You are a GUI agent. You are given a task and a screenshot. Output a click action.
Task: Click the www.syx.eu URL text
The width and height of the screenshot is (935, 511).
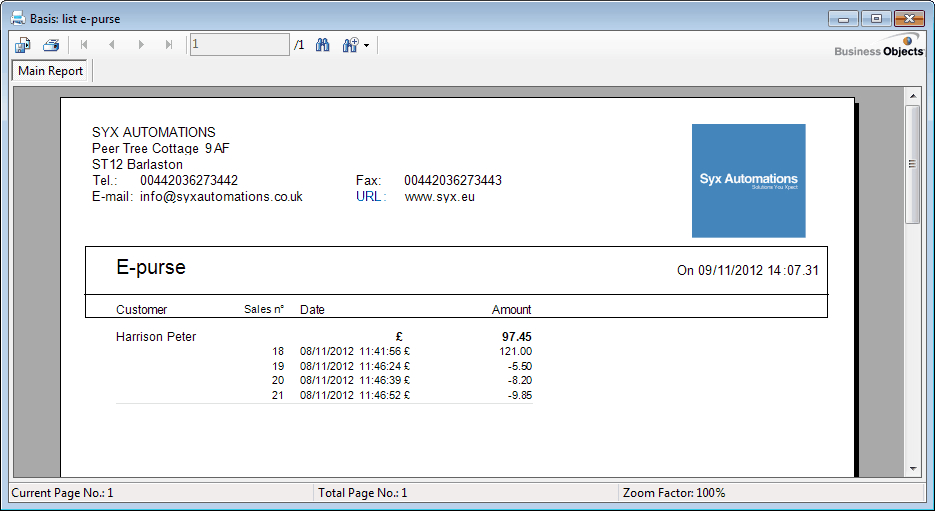[x=433, y=197]
